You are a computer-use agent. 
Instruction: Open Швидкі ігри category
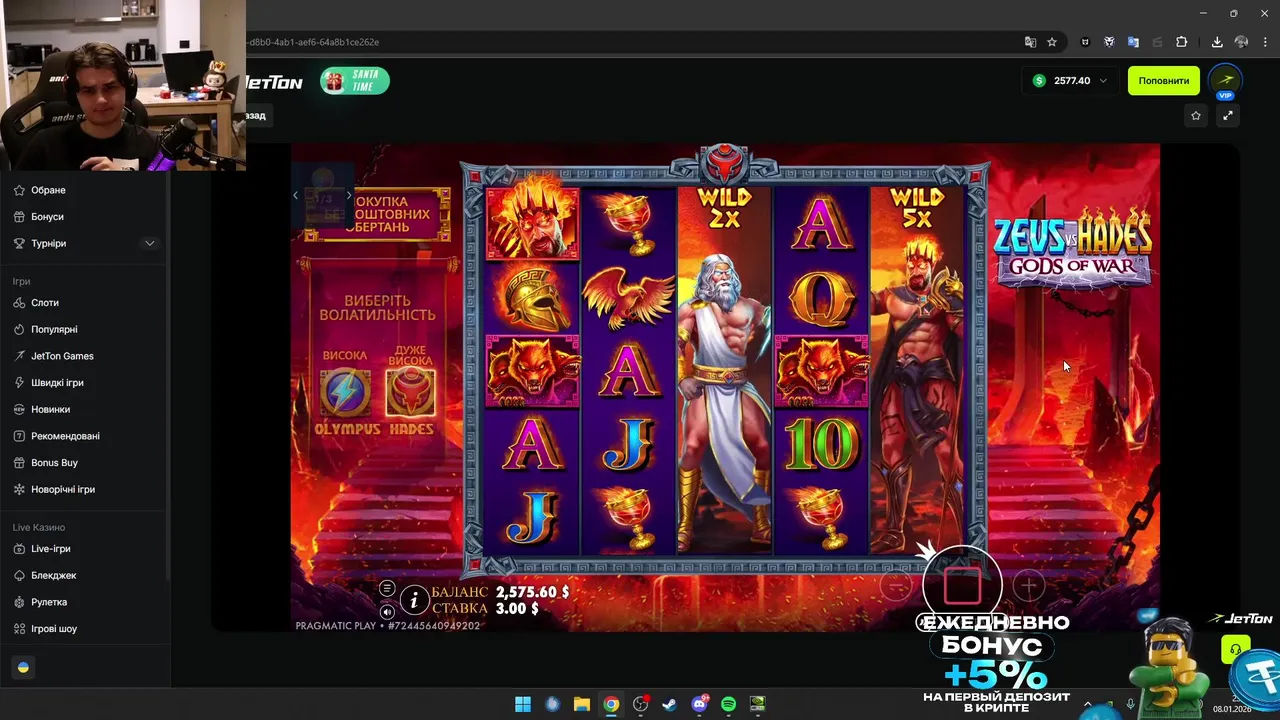coord(57,383)
